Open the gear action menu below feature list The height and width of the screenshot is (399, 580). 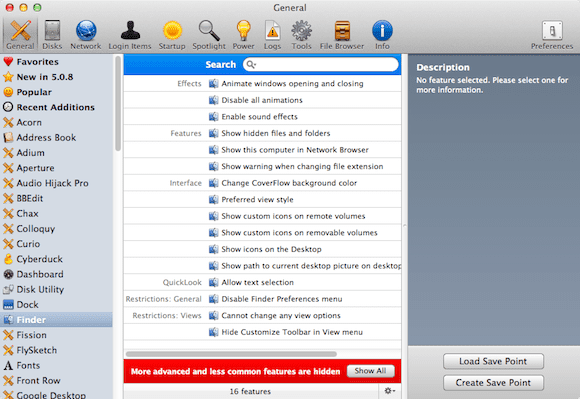pos(390,391)
